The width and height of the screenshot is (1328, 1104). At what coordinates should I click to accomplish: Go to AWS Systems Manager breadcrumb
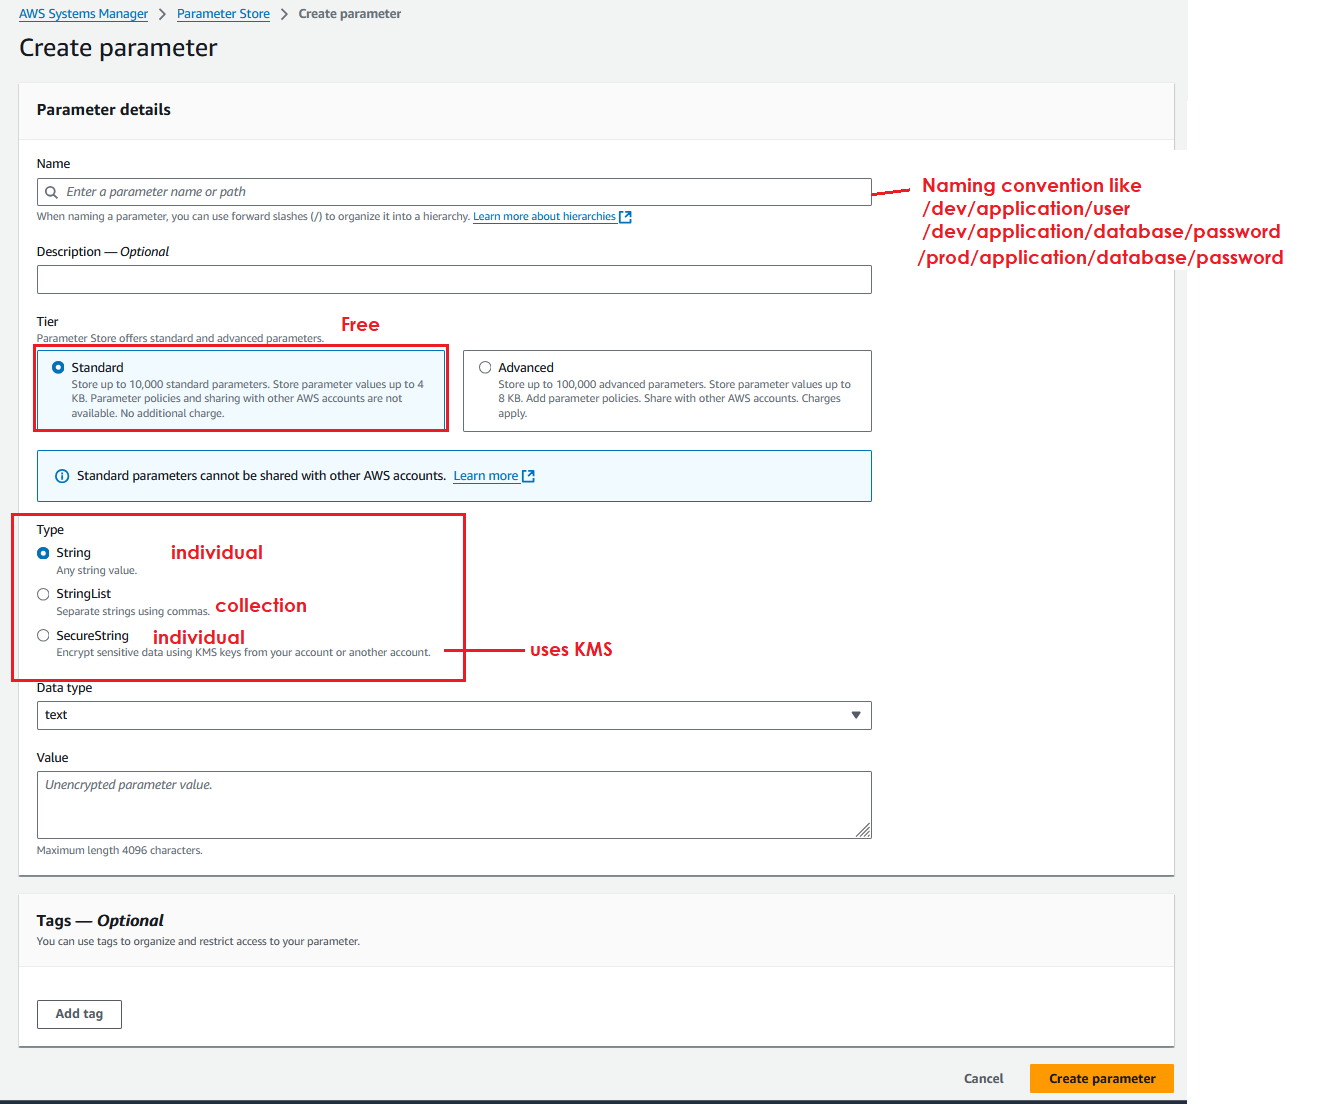83,14
